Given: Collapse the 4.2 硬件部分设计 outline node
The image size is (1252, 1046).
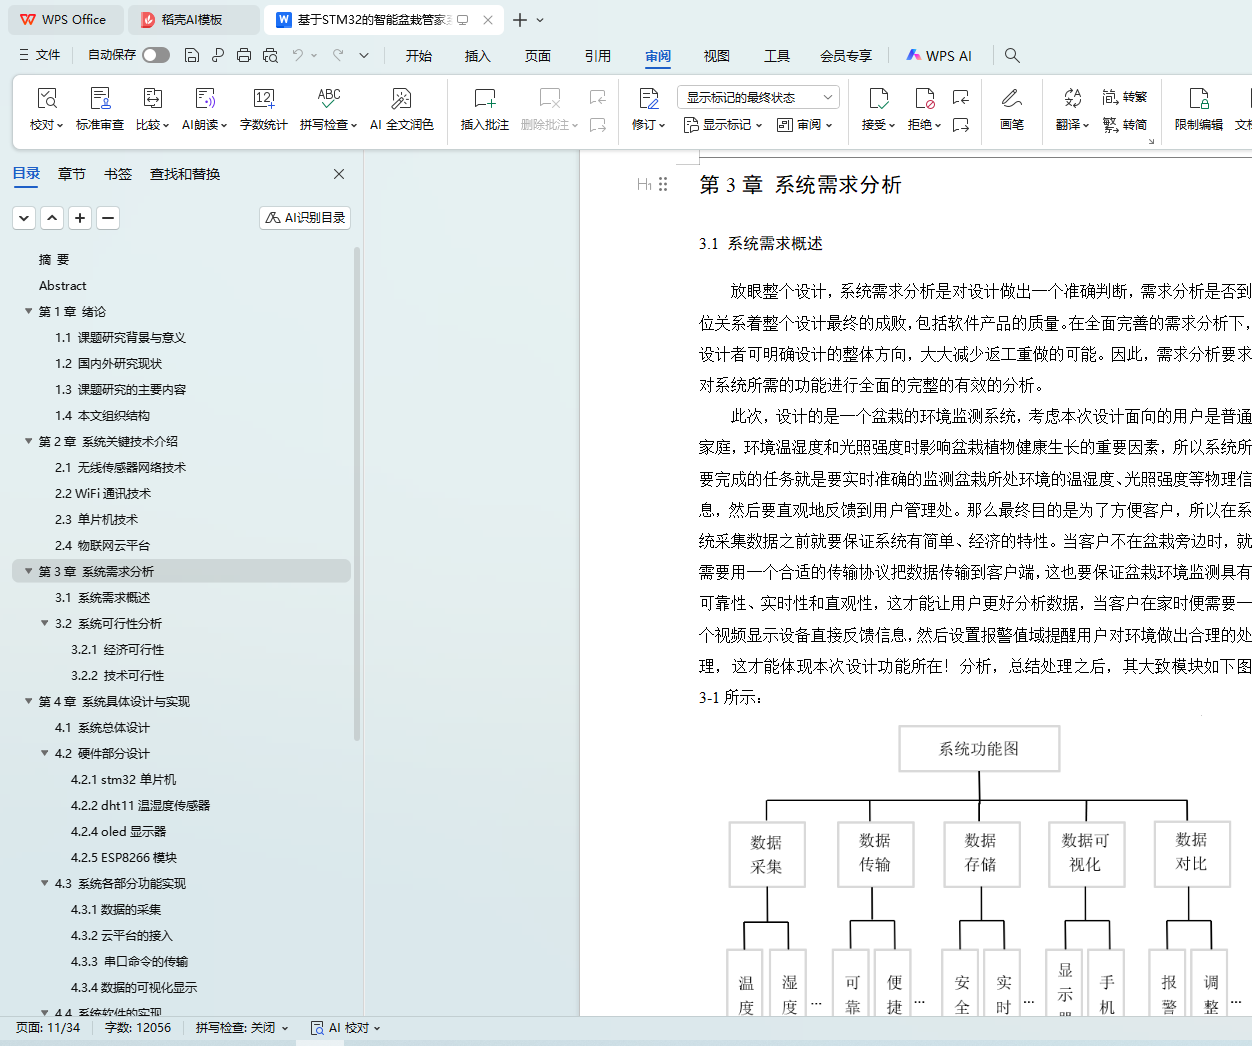Looking at the screenshot, I should (45, 753).
